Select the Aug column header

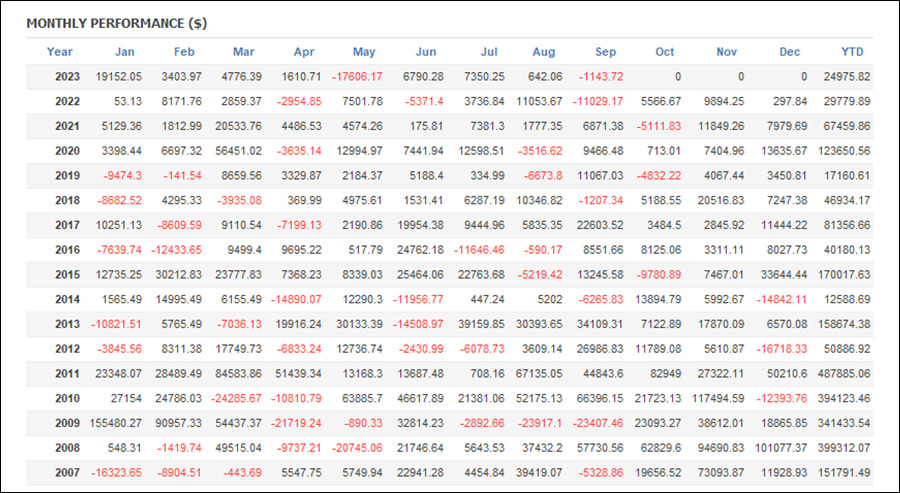click(544, 52)
